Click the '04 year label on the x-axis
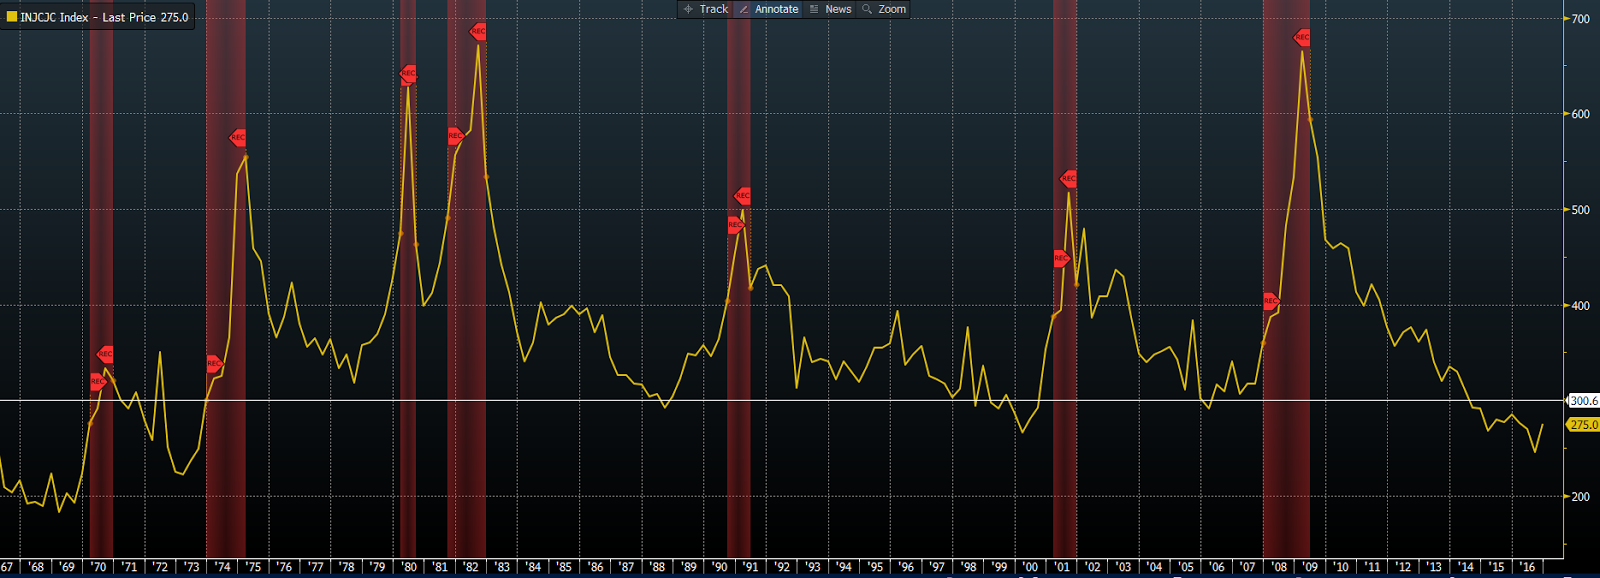The image size is (1600, 578). [1154, 567]
